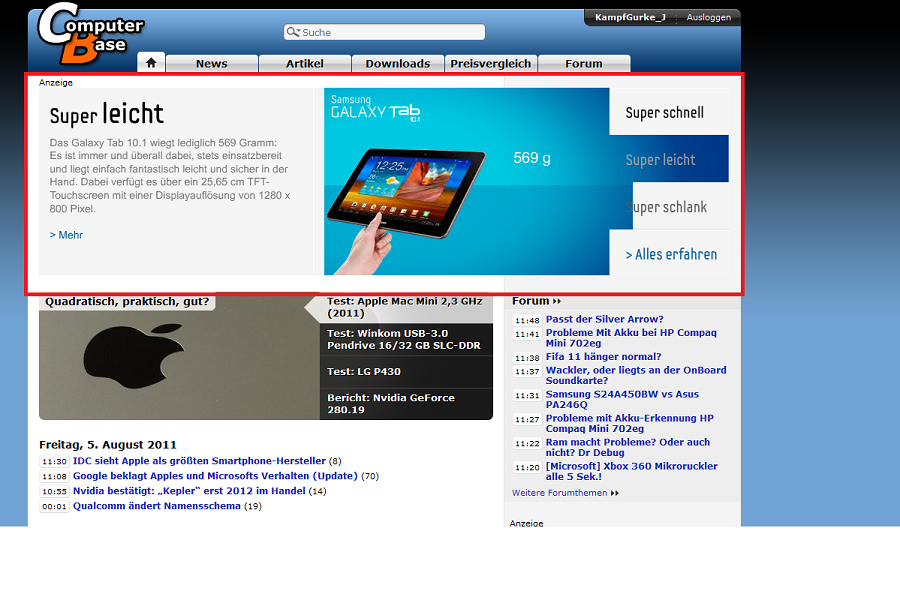Click the 569 g label in ad

coord(532,158)
